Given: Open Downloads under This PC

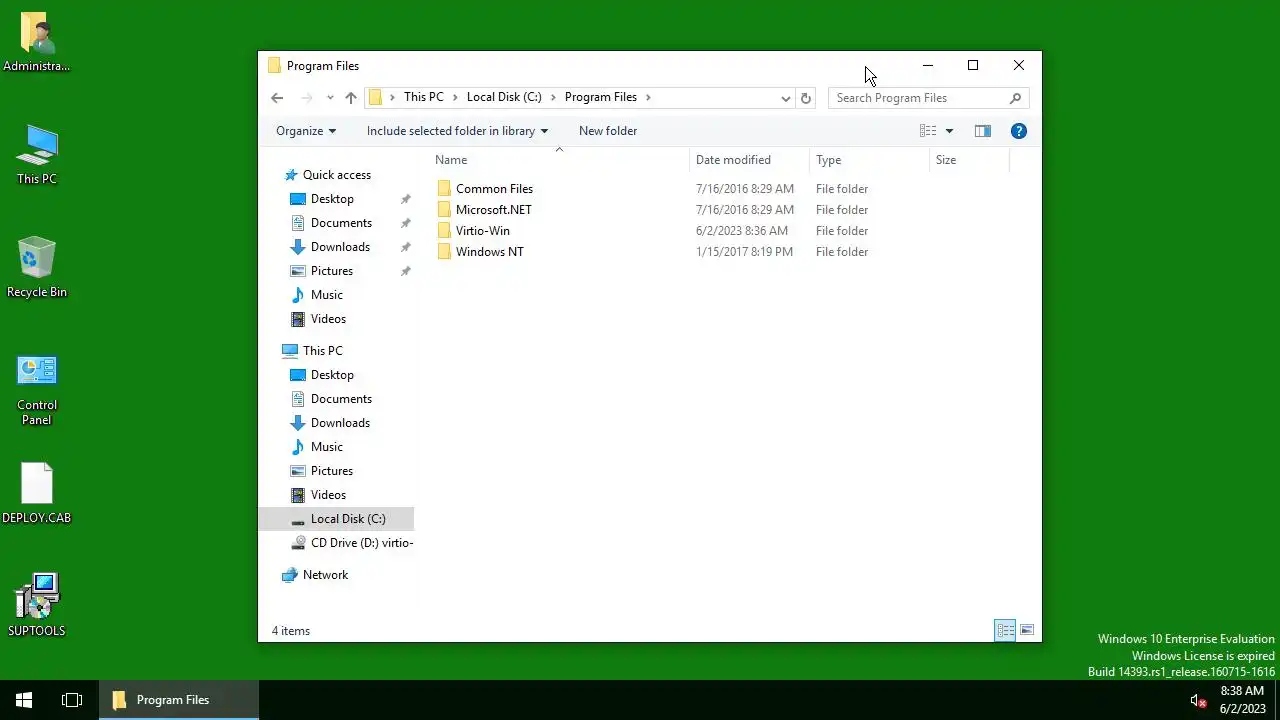Looking at the screenshot, I should point(340,423).
